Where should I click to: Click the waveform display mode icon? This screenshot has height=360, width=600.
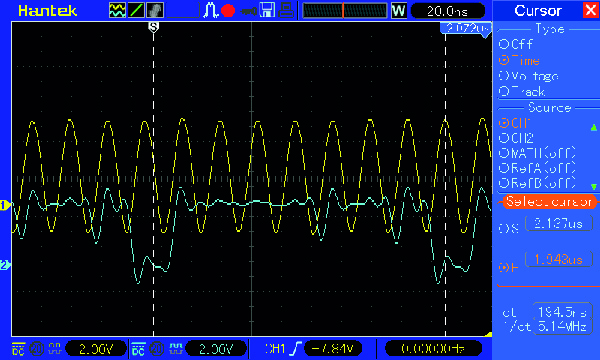pos(117,10)
